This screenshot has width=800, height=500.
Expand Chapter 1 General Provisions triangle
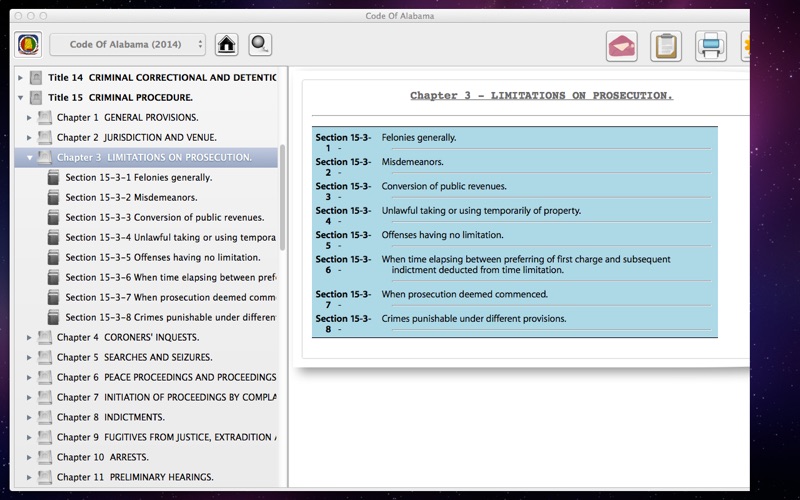point(29,117)
